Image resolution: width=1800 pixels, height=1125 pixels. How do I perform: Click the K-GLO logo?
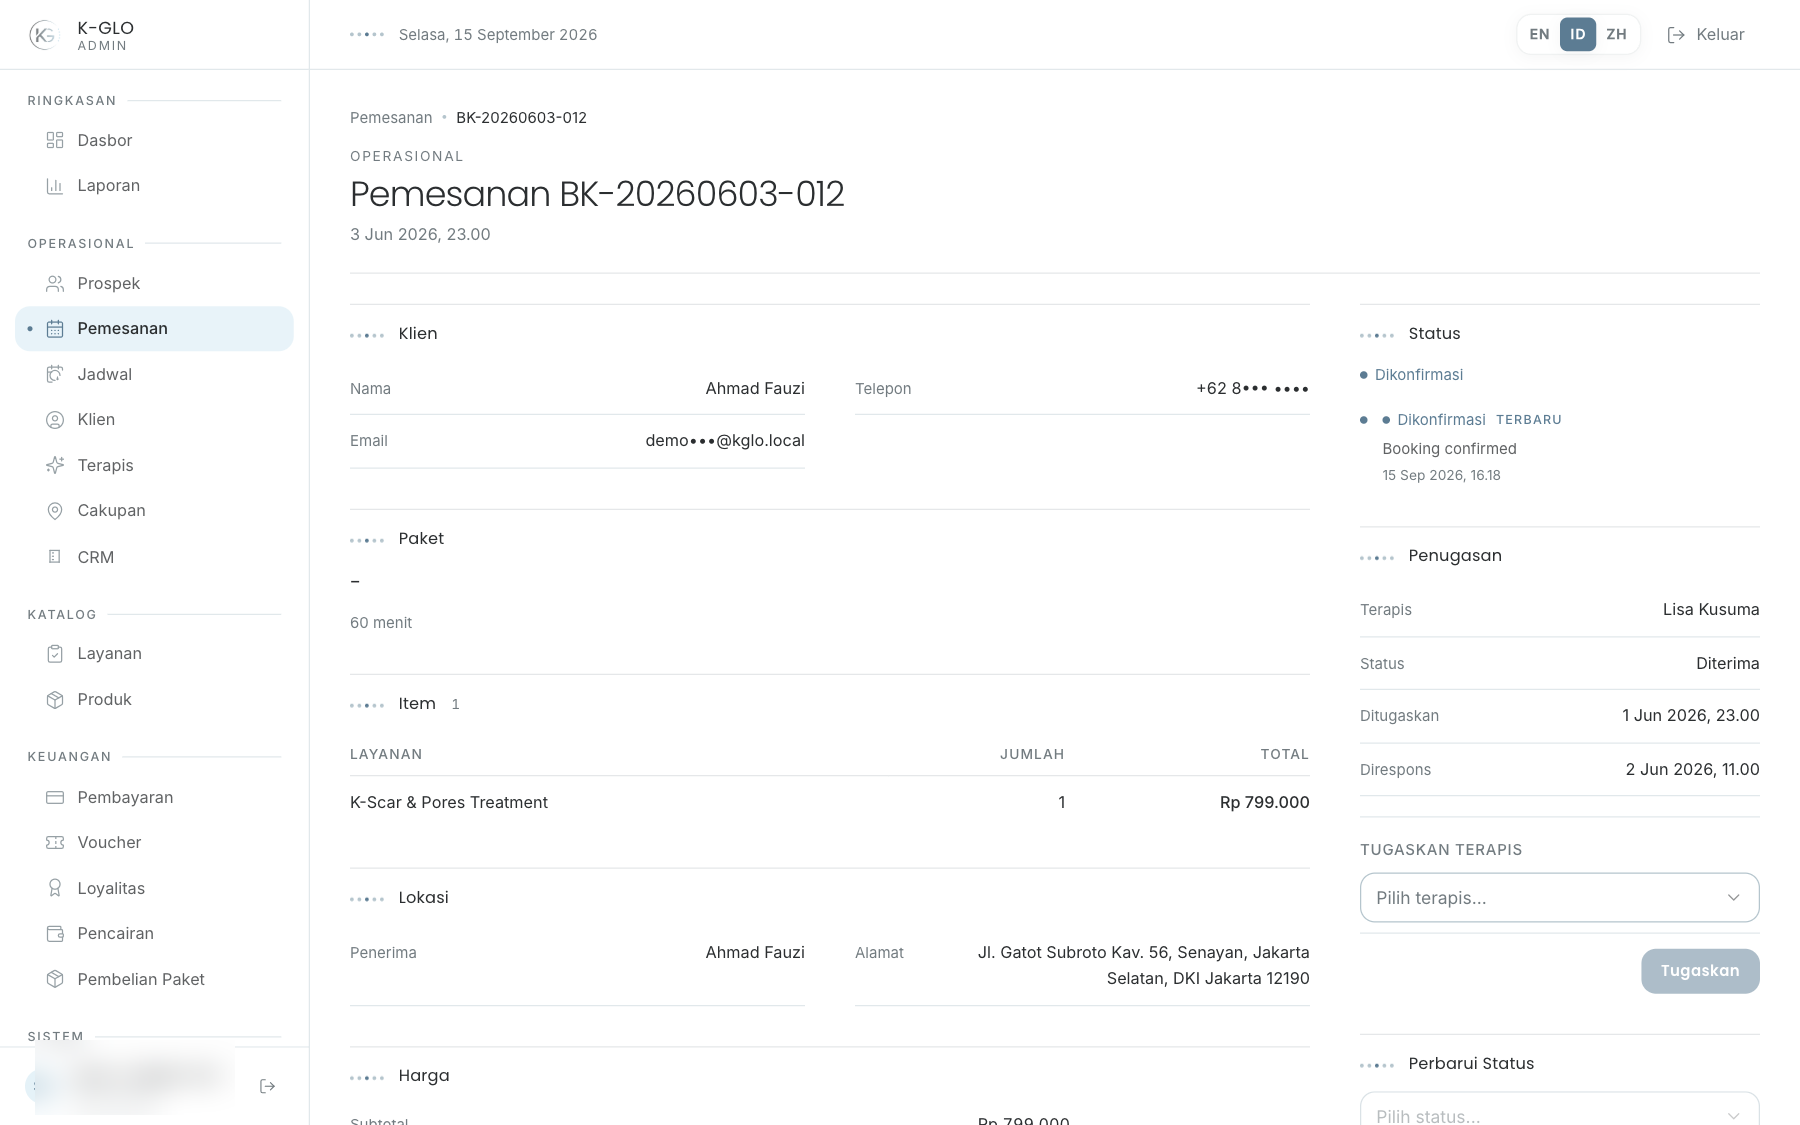tap(43, 35)
